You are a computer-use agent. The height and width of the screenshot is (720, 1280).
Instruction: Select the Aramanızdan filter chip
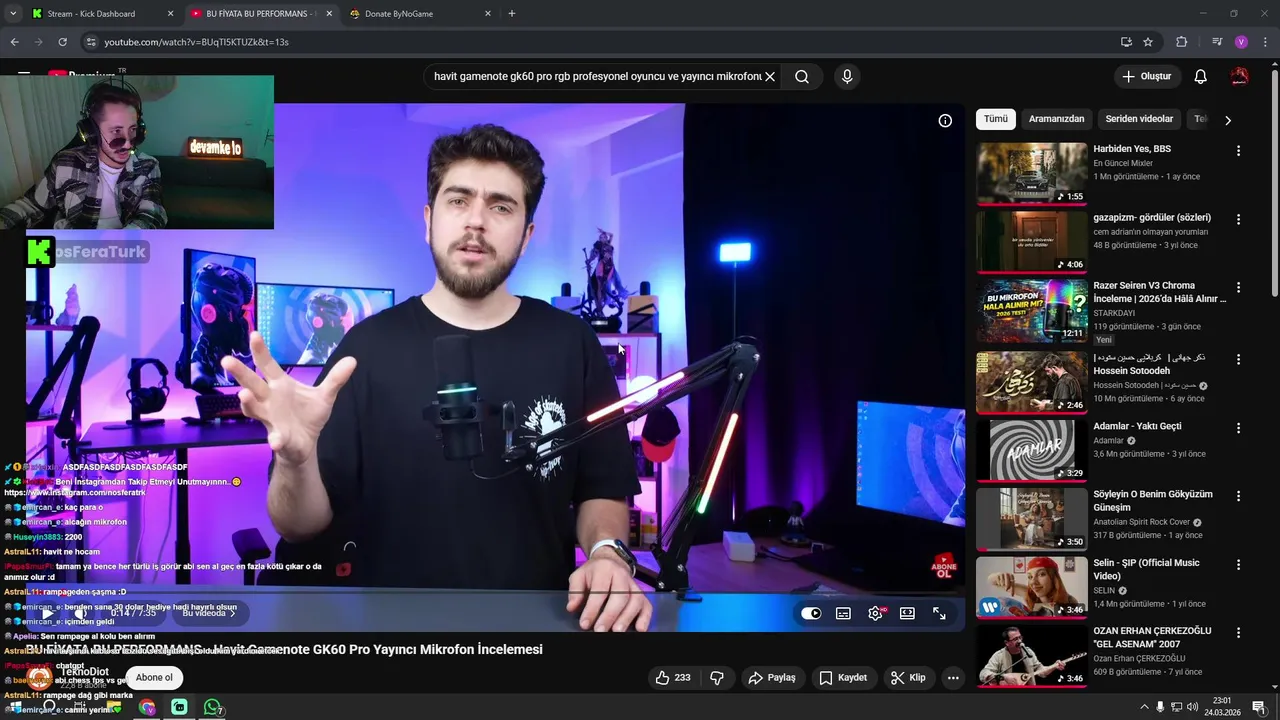[x=1057, y=119]
